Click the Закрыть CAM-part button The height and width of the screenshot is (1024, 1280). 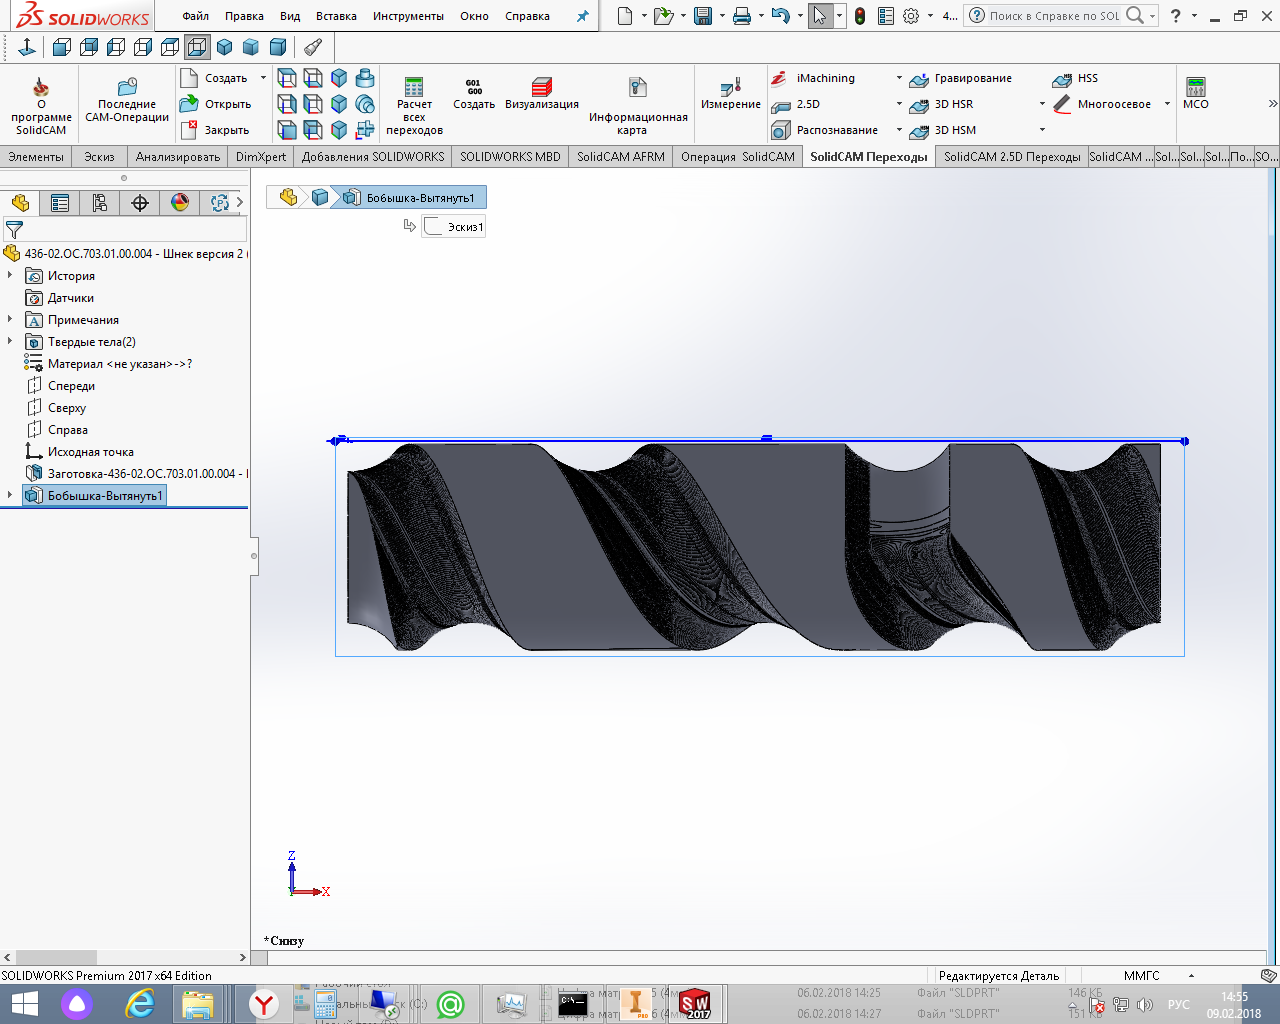215,130
